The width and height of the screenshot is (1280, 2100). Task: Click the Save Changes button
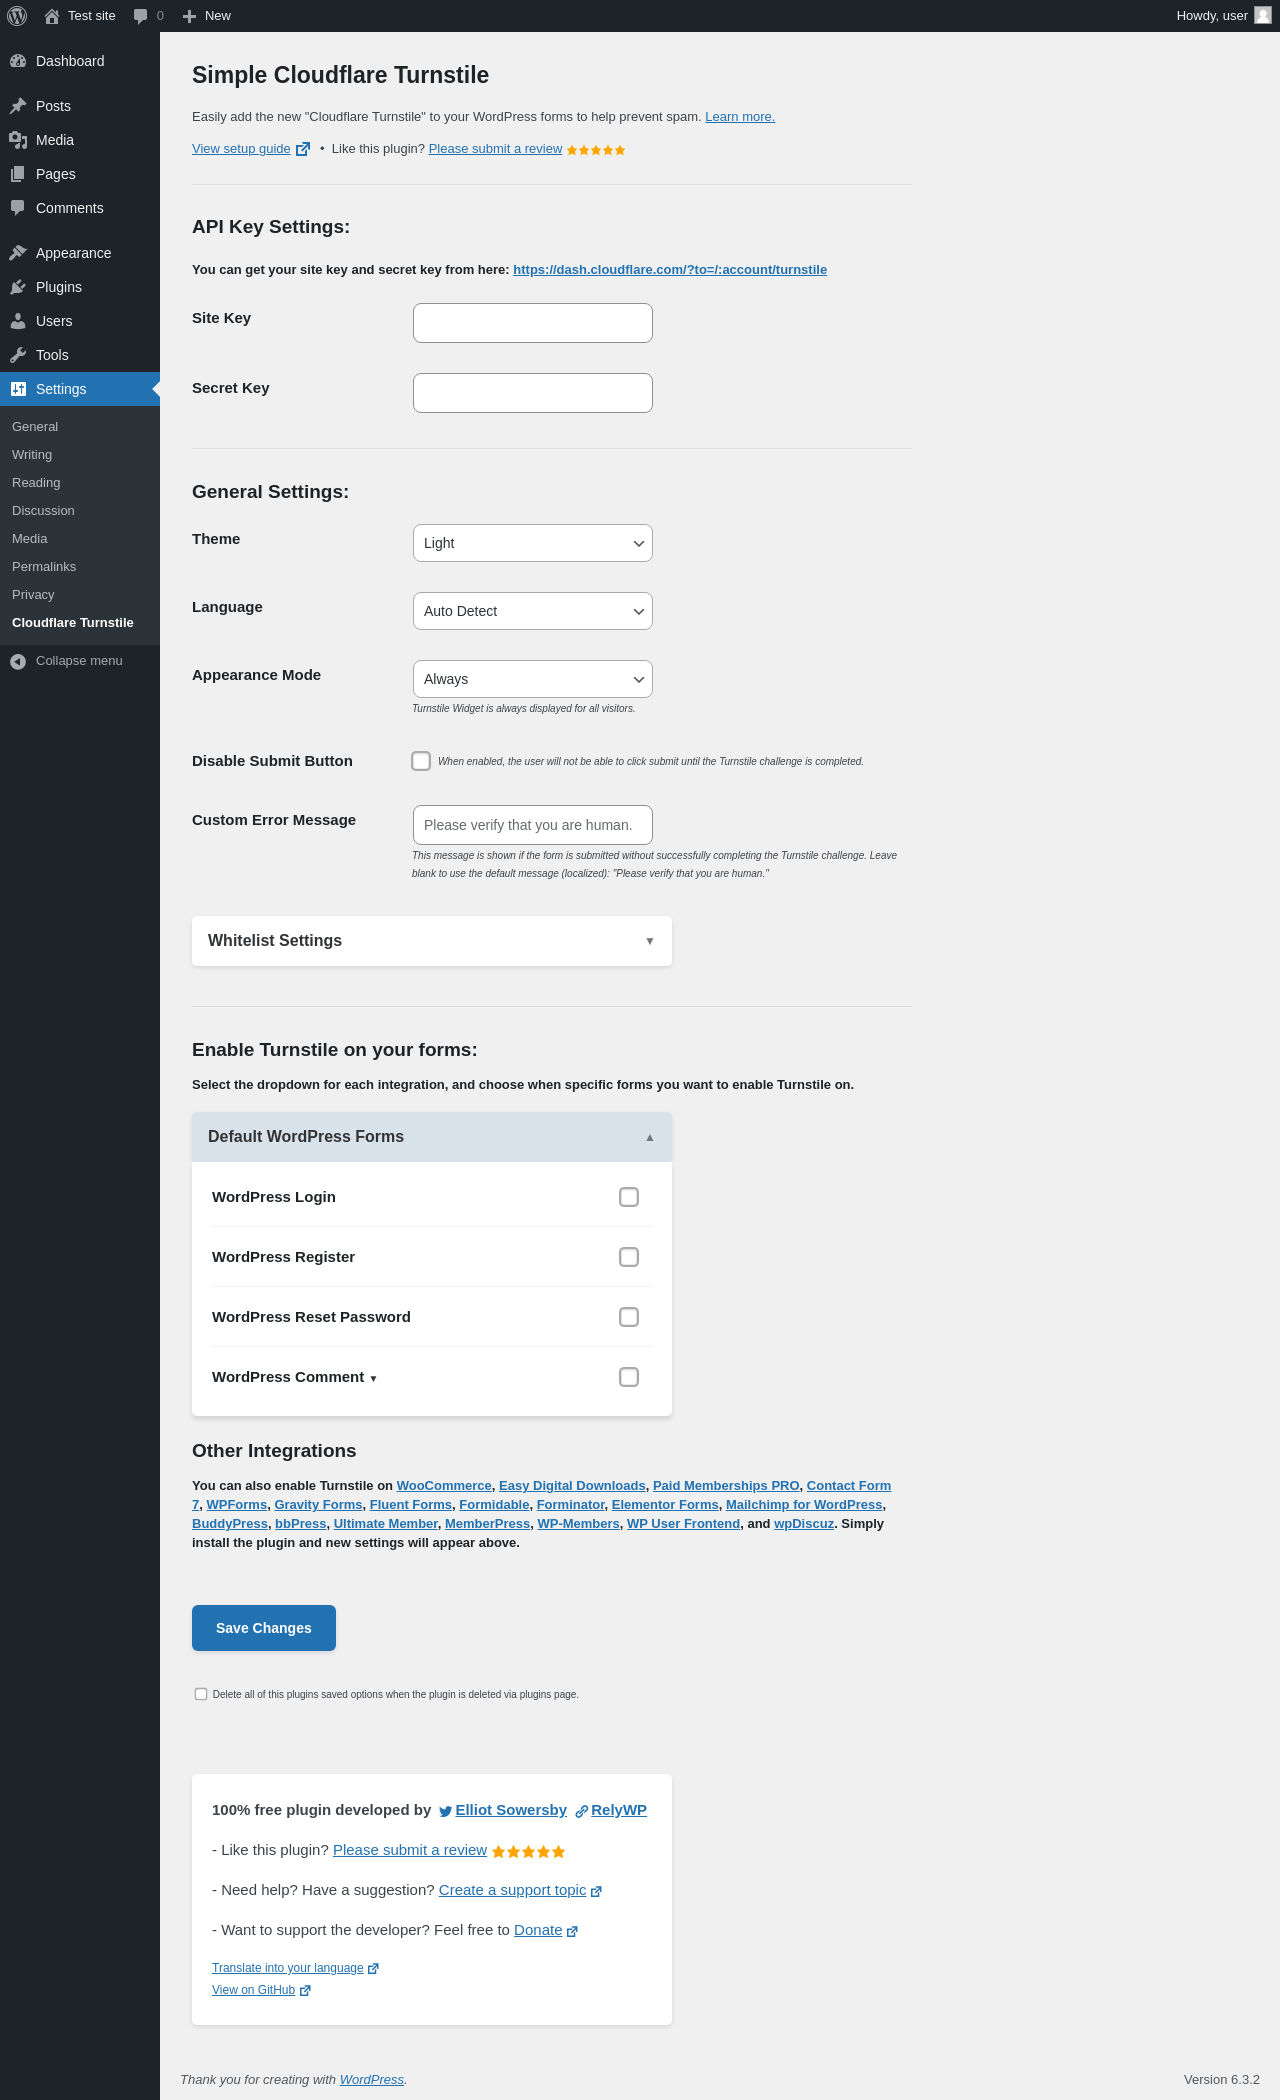[x=264, y=1628]
